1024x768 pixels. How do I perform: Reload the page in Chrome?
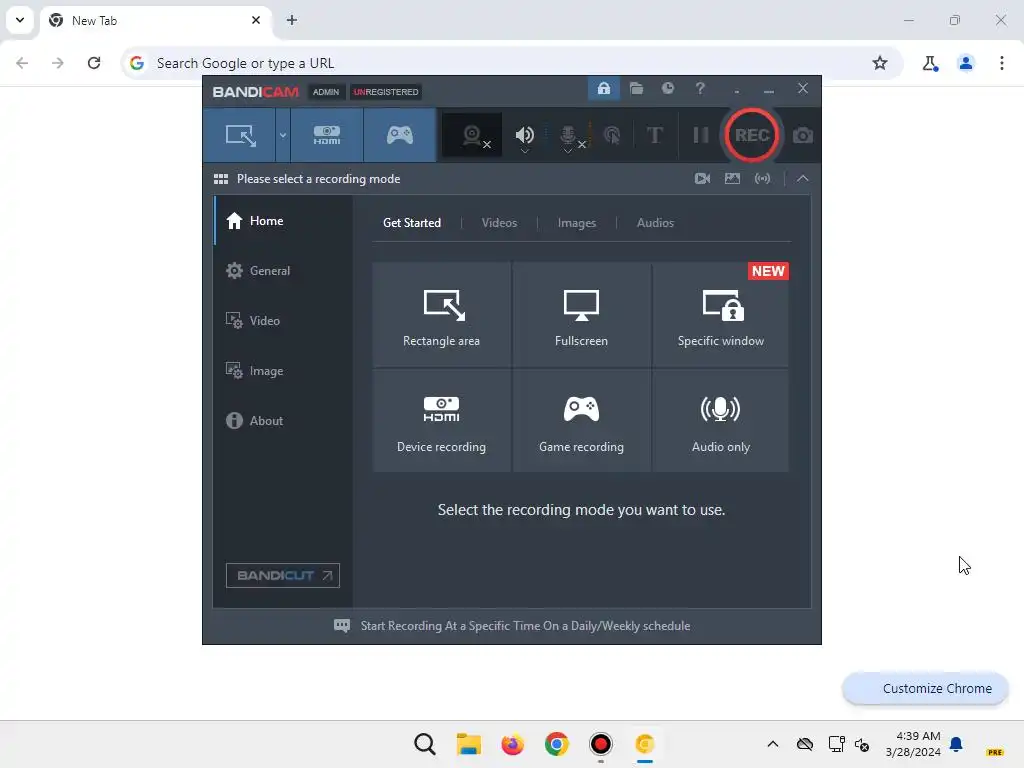[x=94, y=63]
